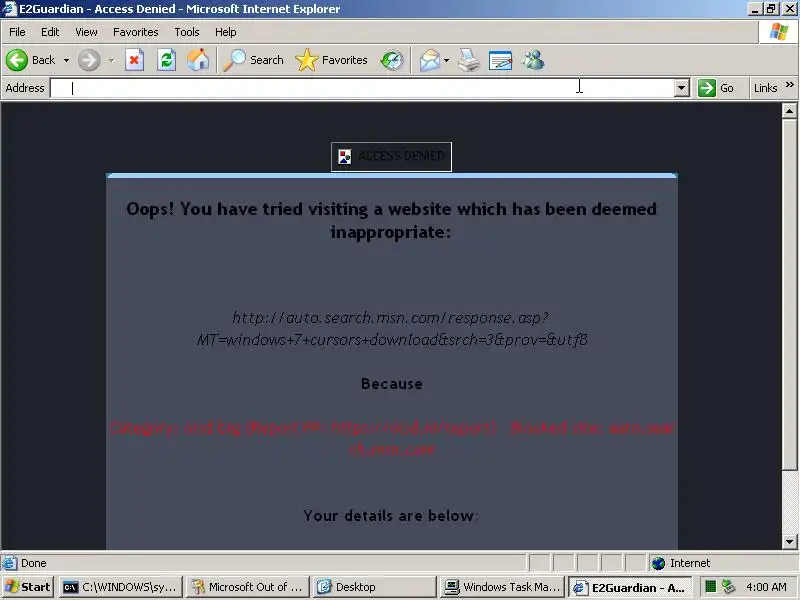Open the Windows Start button
The width and height of the screenshot is (800, 600).
(28, 587)
